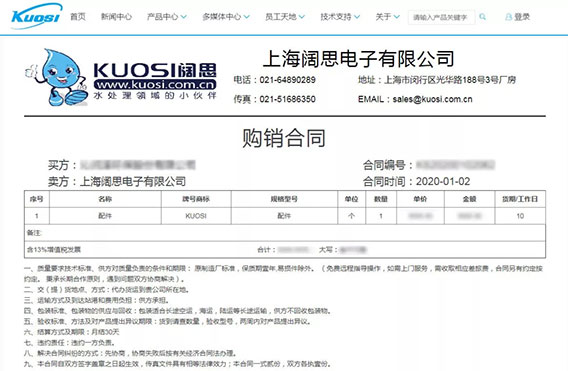This screenshot has height=371, width=568.
Task: Click the www.kuosi.com.cn address in the logo
Action: (155, 84)
